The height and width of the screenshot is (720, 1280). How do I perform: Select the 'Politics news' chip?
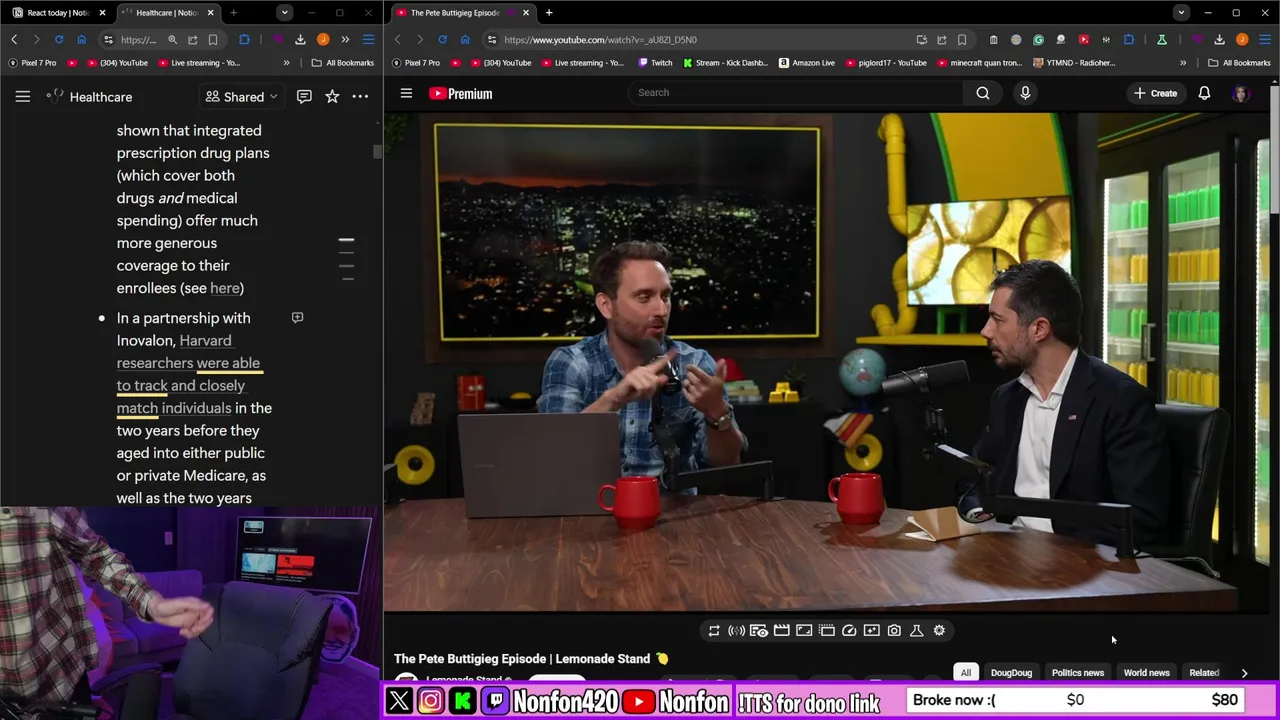pyautogui.click(x=1078, y=673)
